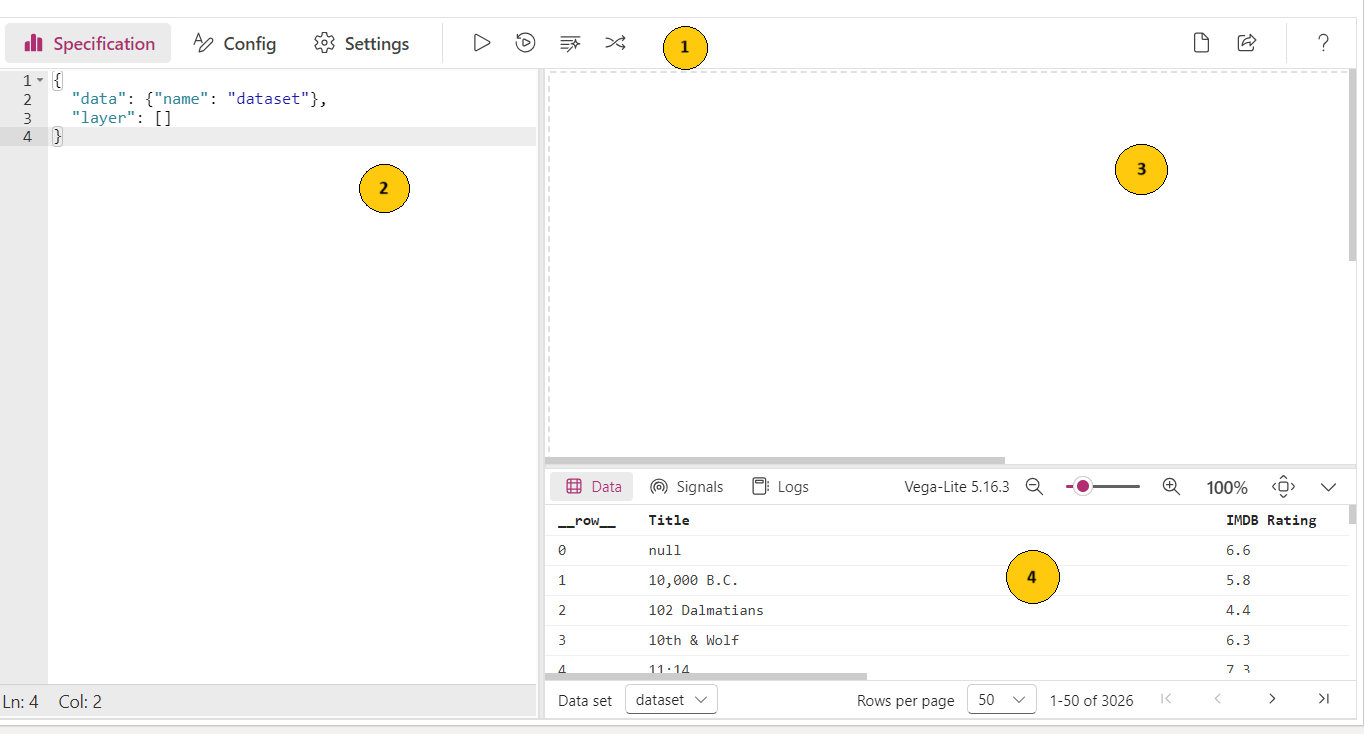This screenshot has height=734, width=1364.
Task: Open the Data set dropdown
Action: point(670,699)
